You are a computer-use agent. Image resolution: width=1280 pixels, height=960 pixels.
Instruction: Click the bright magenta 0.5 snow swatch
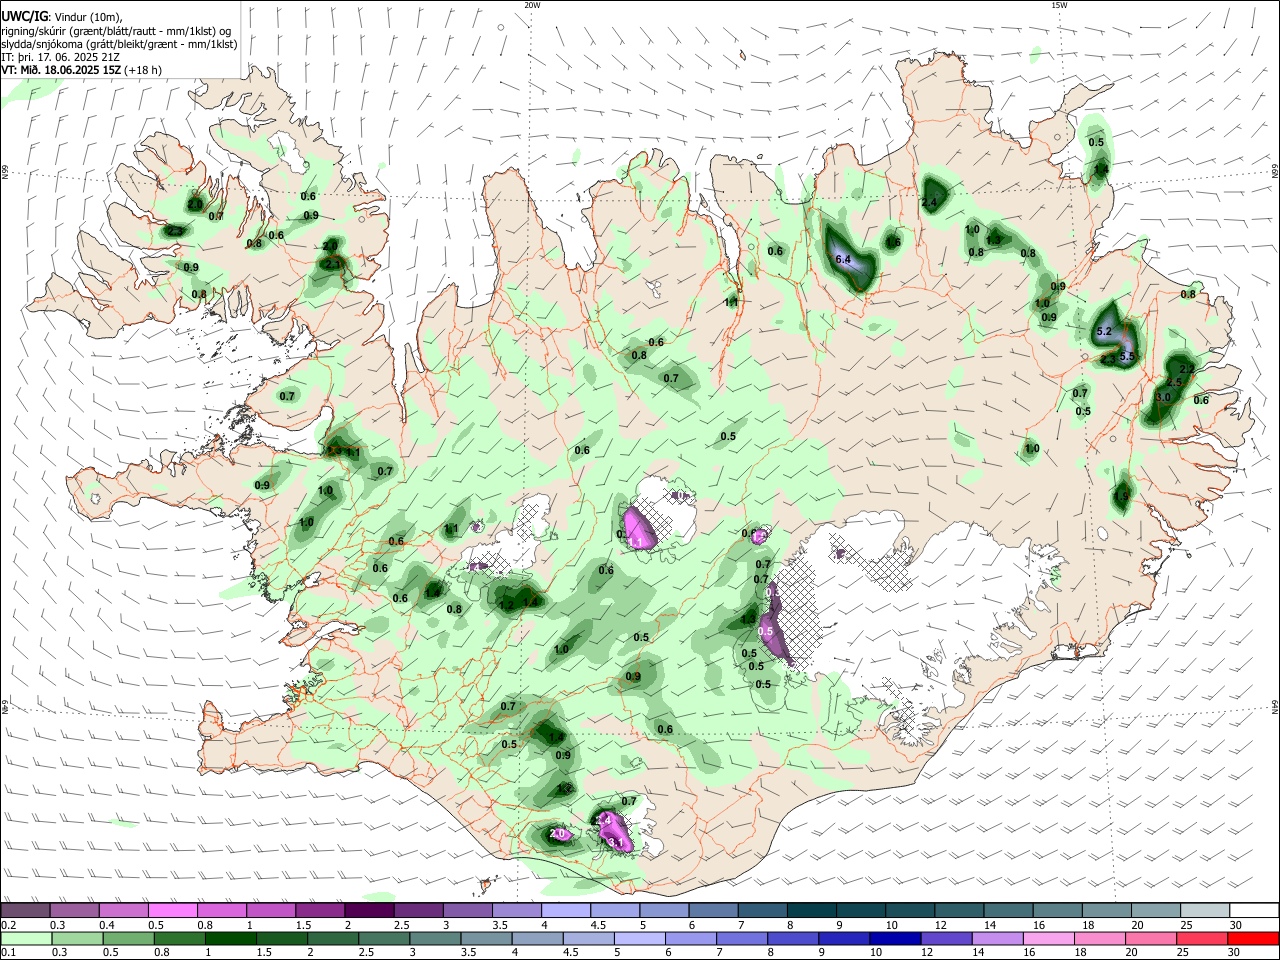click(x=173, y=911)
